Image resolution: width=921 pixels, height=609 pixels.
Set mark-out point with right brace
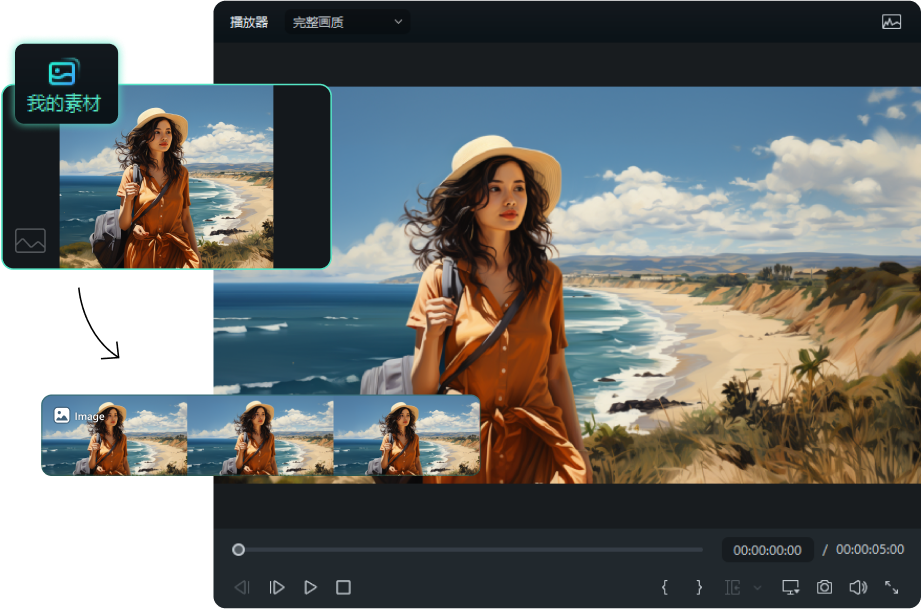click(699, 587)
